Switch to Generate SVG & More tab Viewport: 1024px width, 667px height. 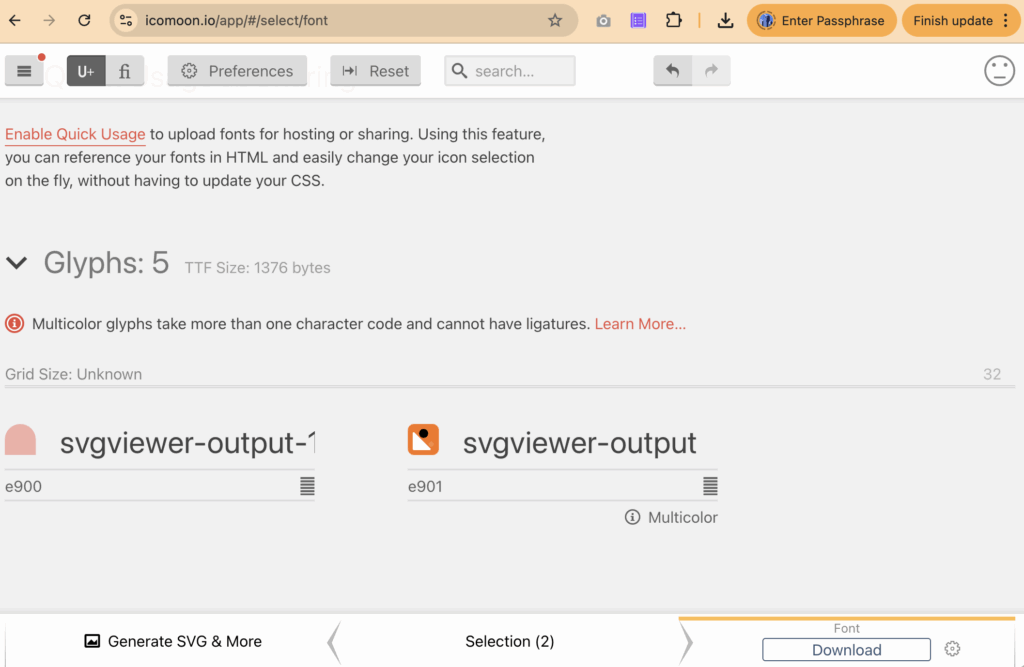[x=173, y=641]
